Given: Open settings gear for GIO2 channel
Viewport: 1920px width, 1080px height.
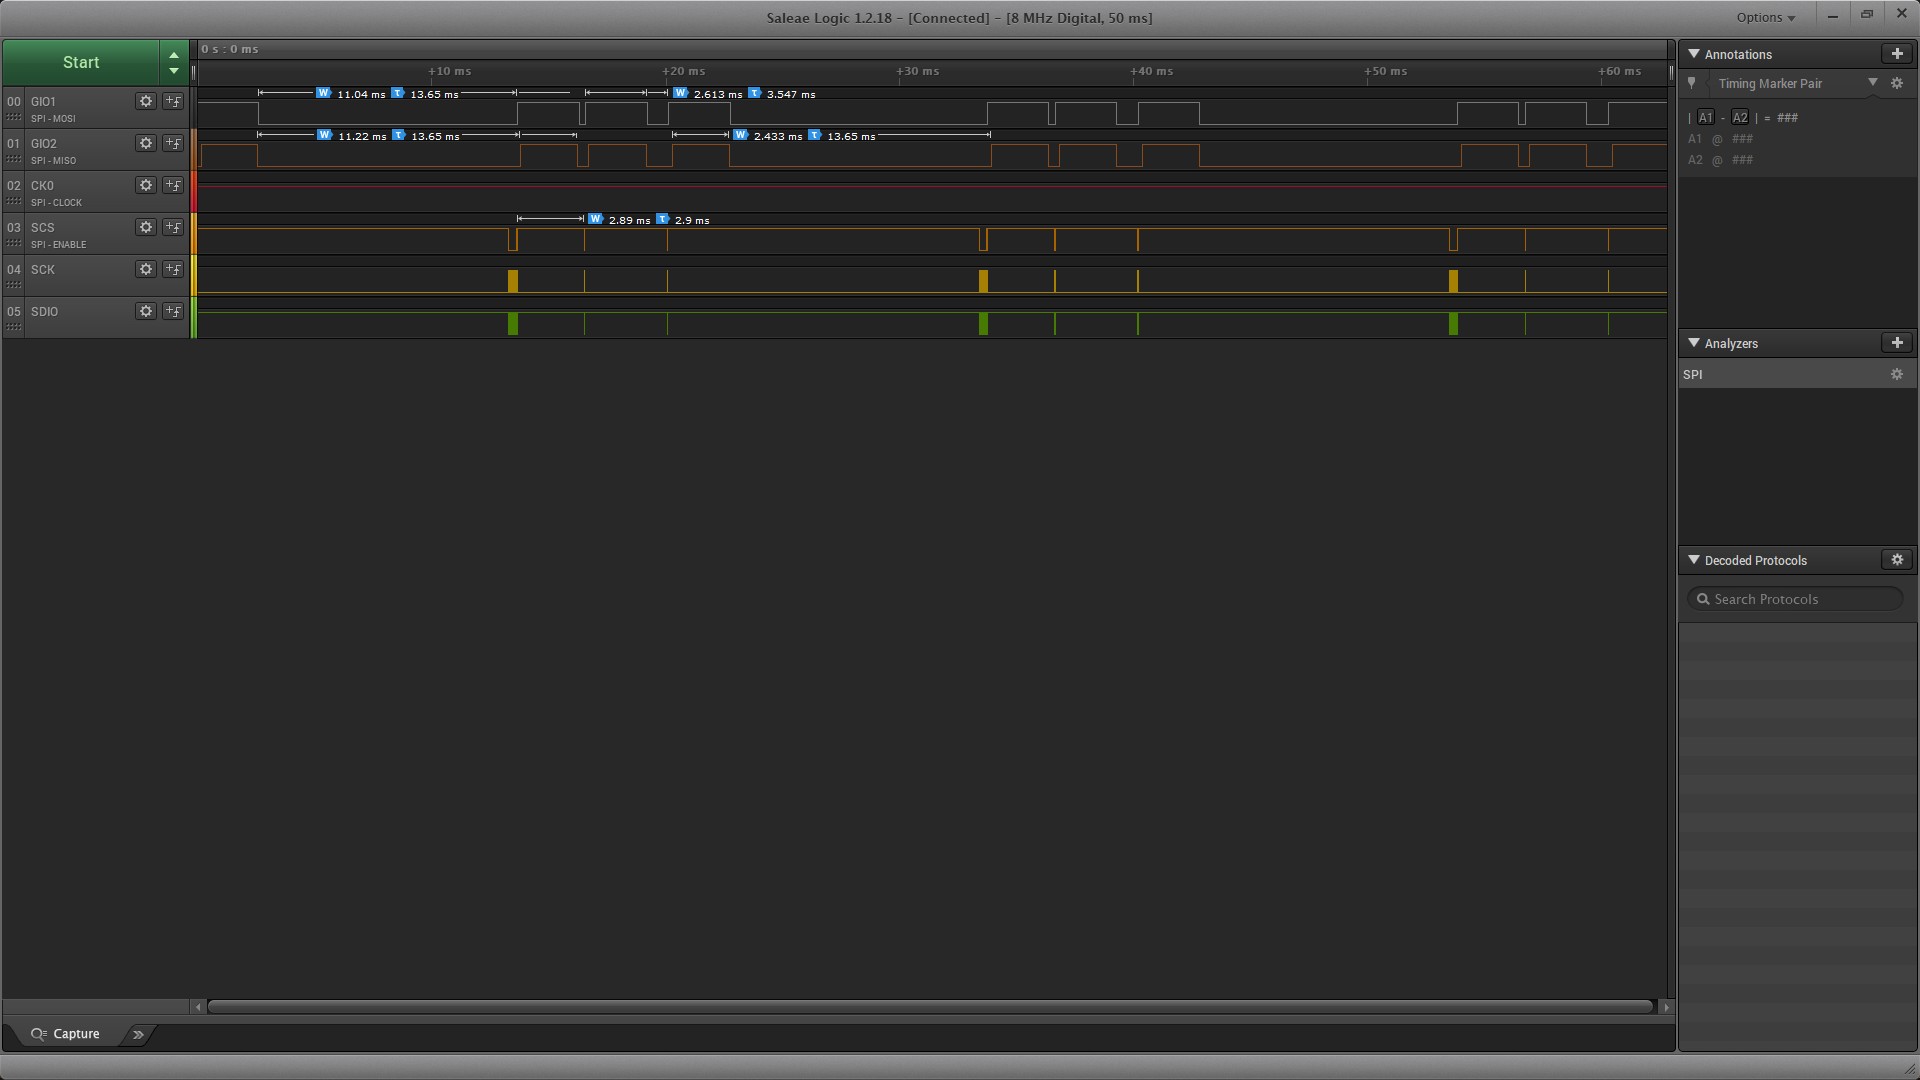Looking at the screenshot, I should [x=146, y=143].
